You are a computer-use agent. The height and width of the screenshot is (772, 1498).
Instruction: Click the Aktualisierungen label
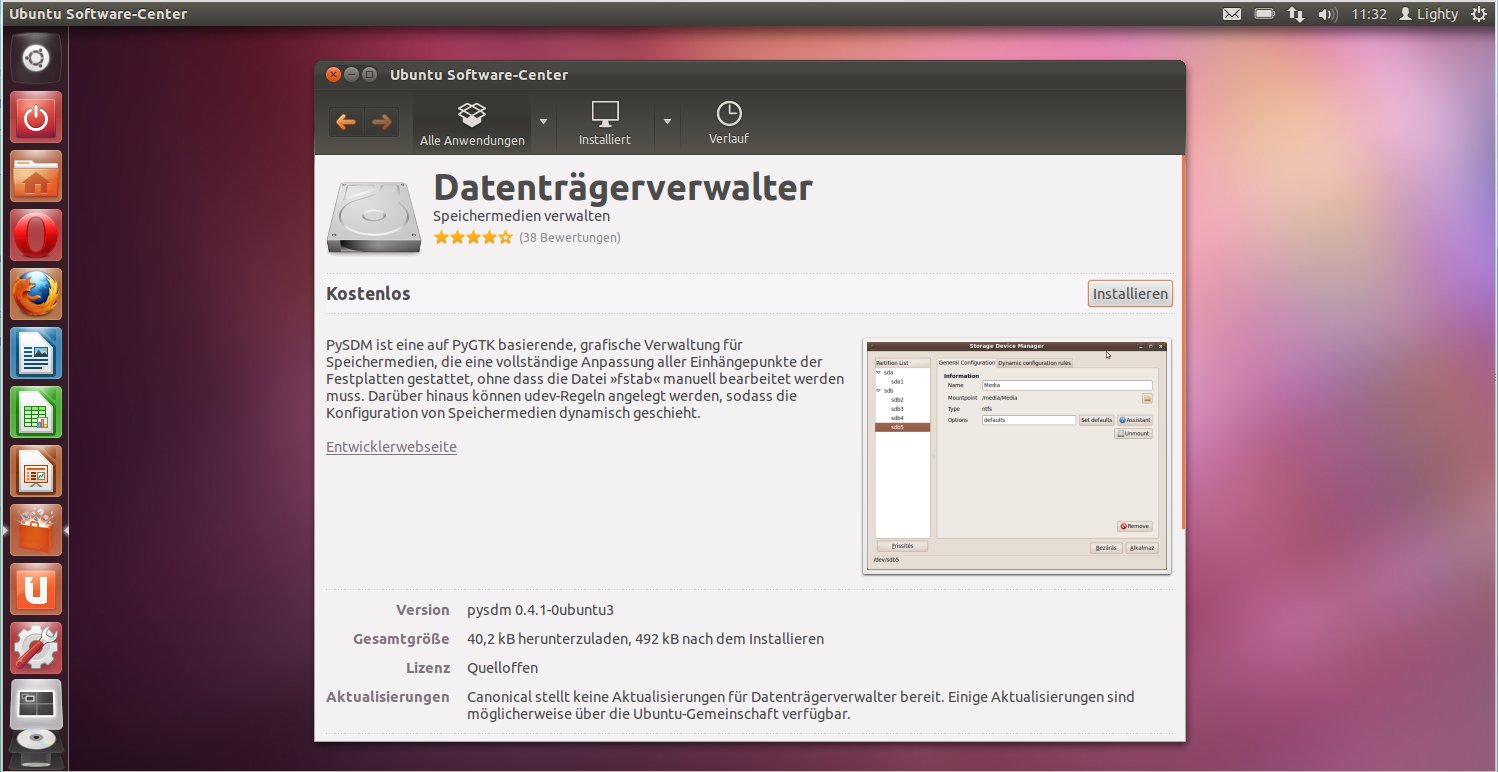pos(388,697)
